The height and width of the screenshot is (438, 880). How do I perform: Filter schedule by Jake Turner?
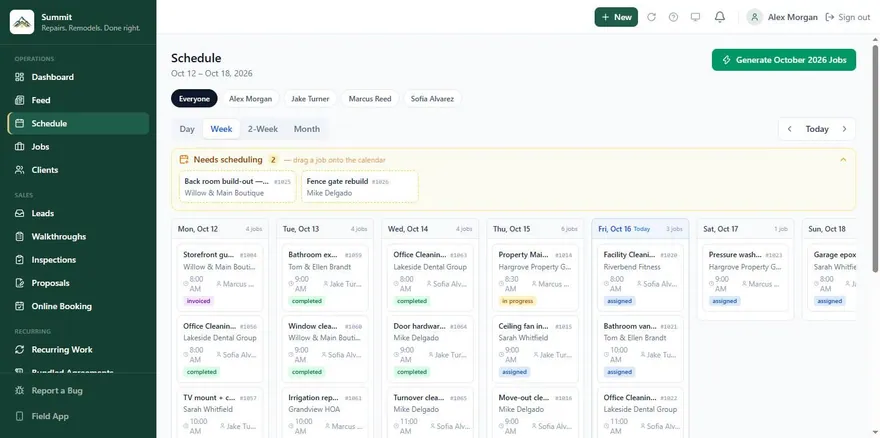coord(310,98)
